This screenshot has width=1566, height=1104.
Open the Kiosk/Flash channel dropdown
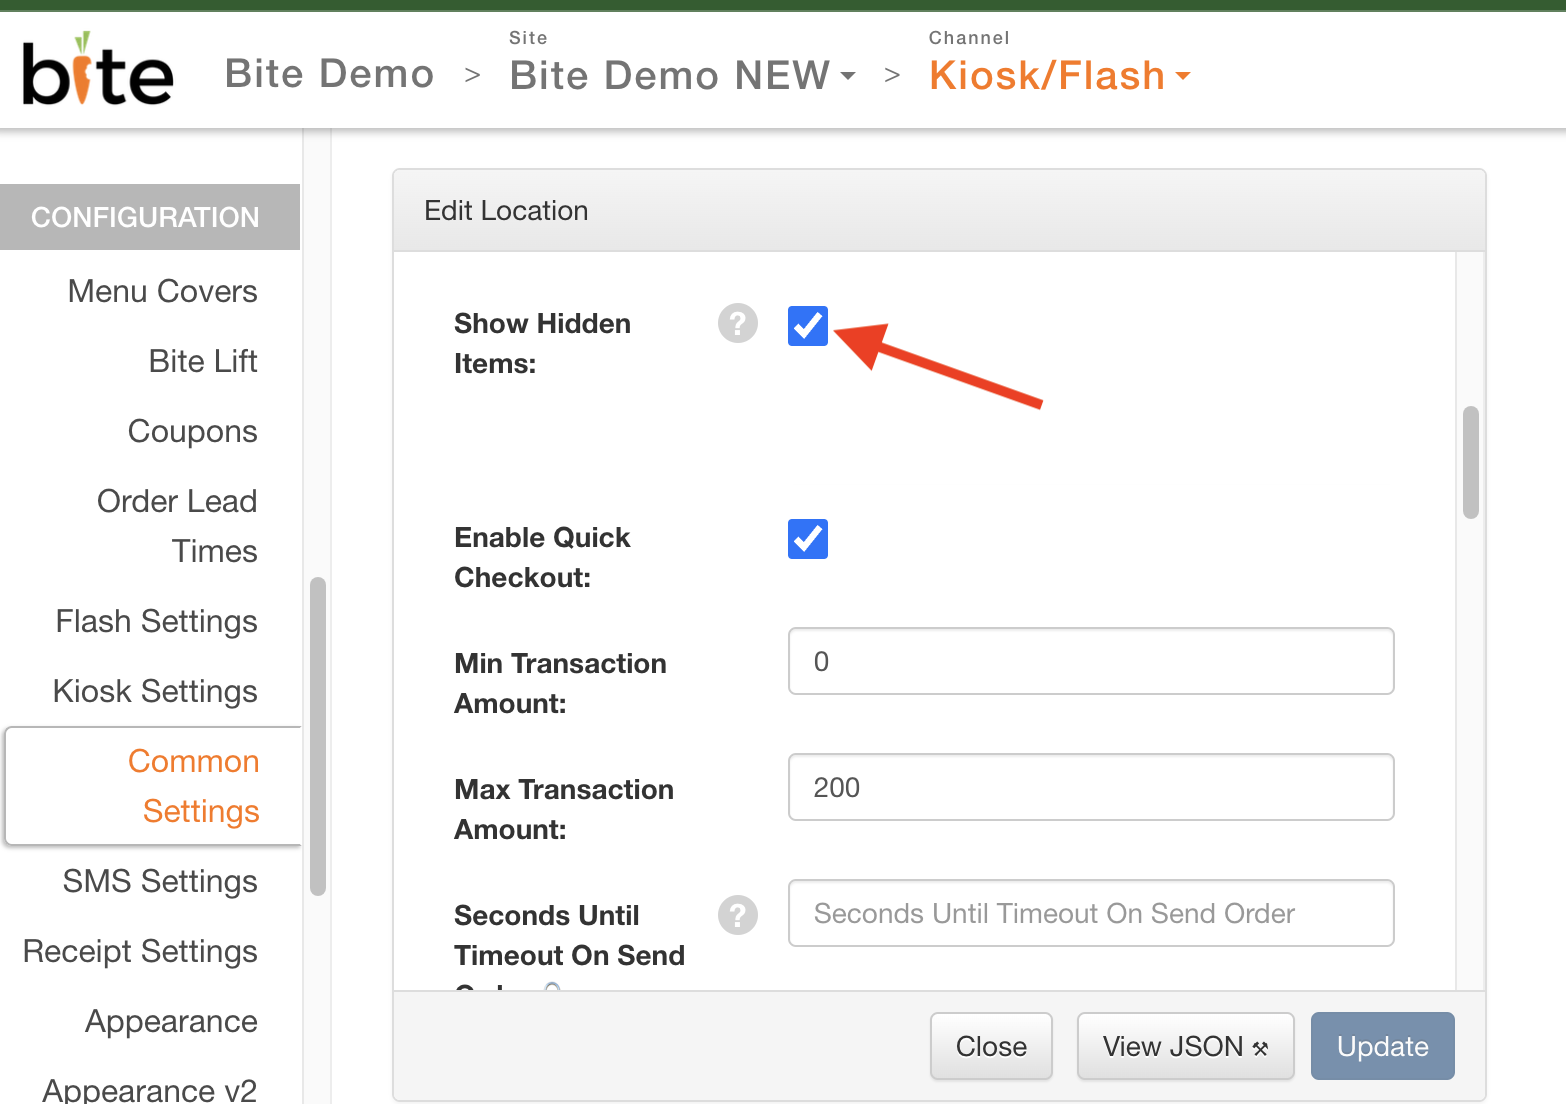(1059, 76)
